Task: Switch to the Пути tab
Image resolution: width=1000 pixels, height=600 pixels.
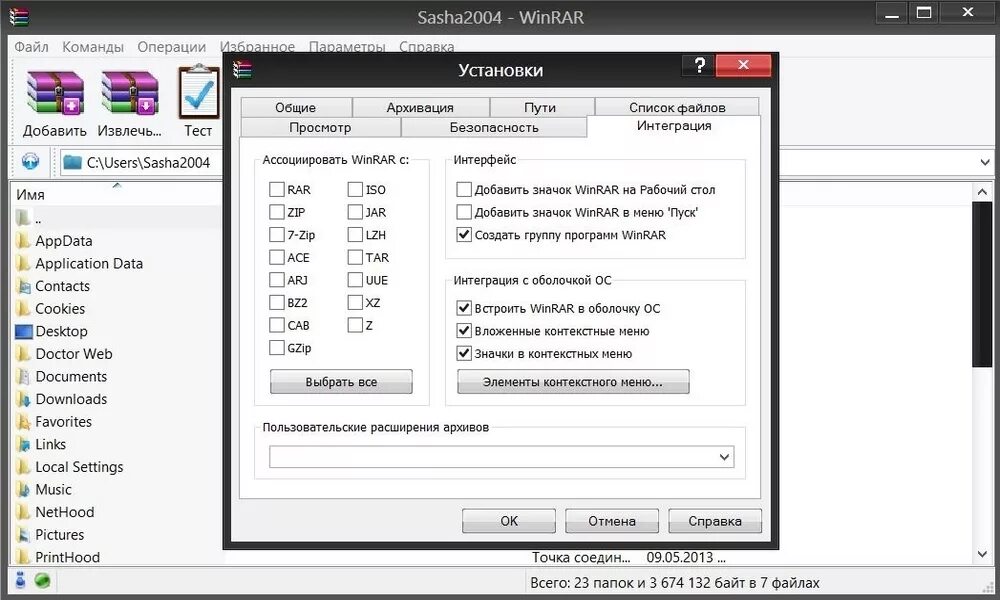Action: click(x=541, y=107)
